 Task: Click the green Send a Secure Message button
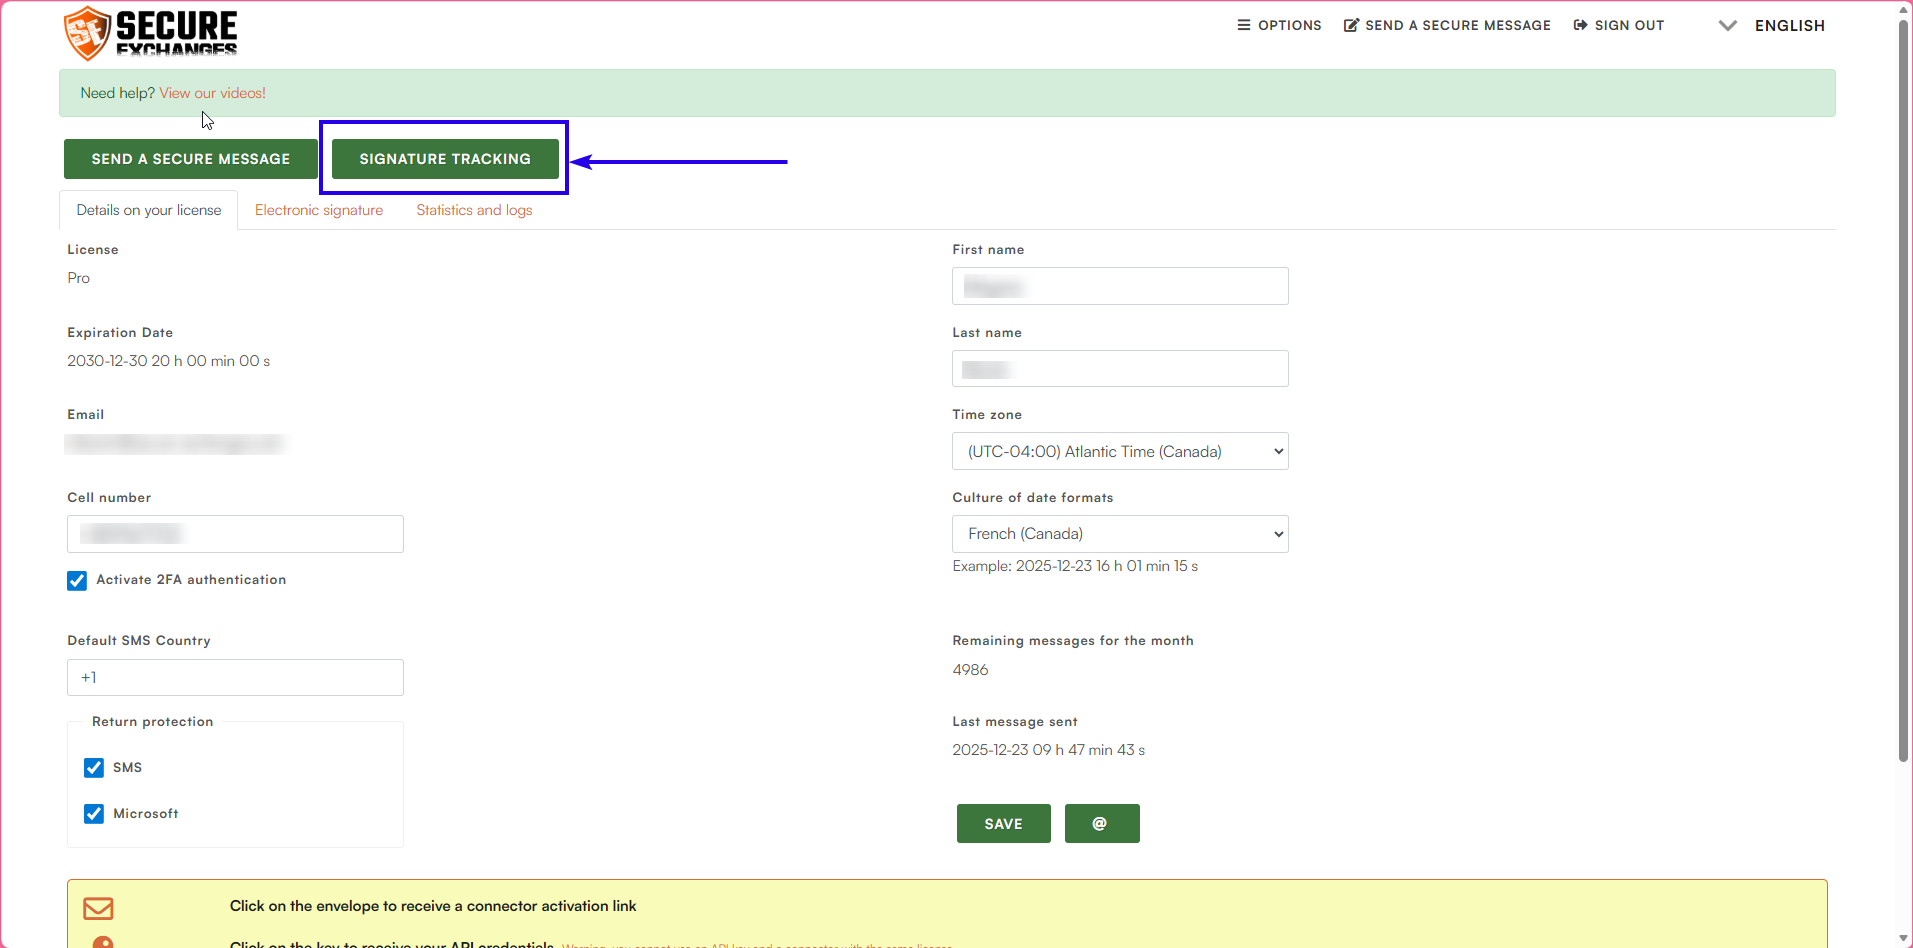pos(191,159)
